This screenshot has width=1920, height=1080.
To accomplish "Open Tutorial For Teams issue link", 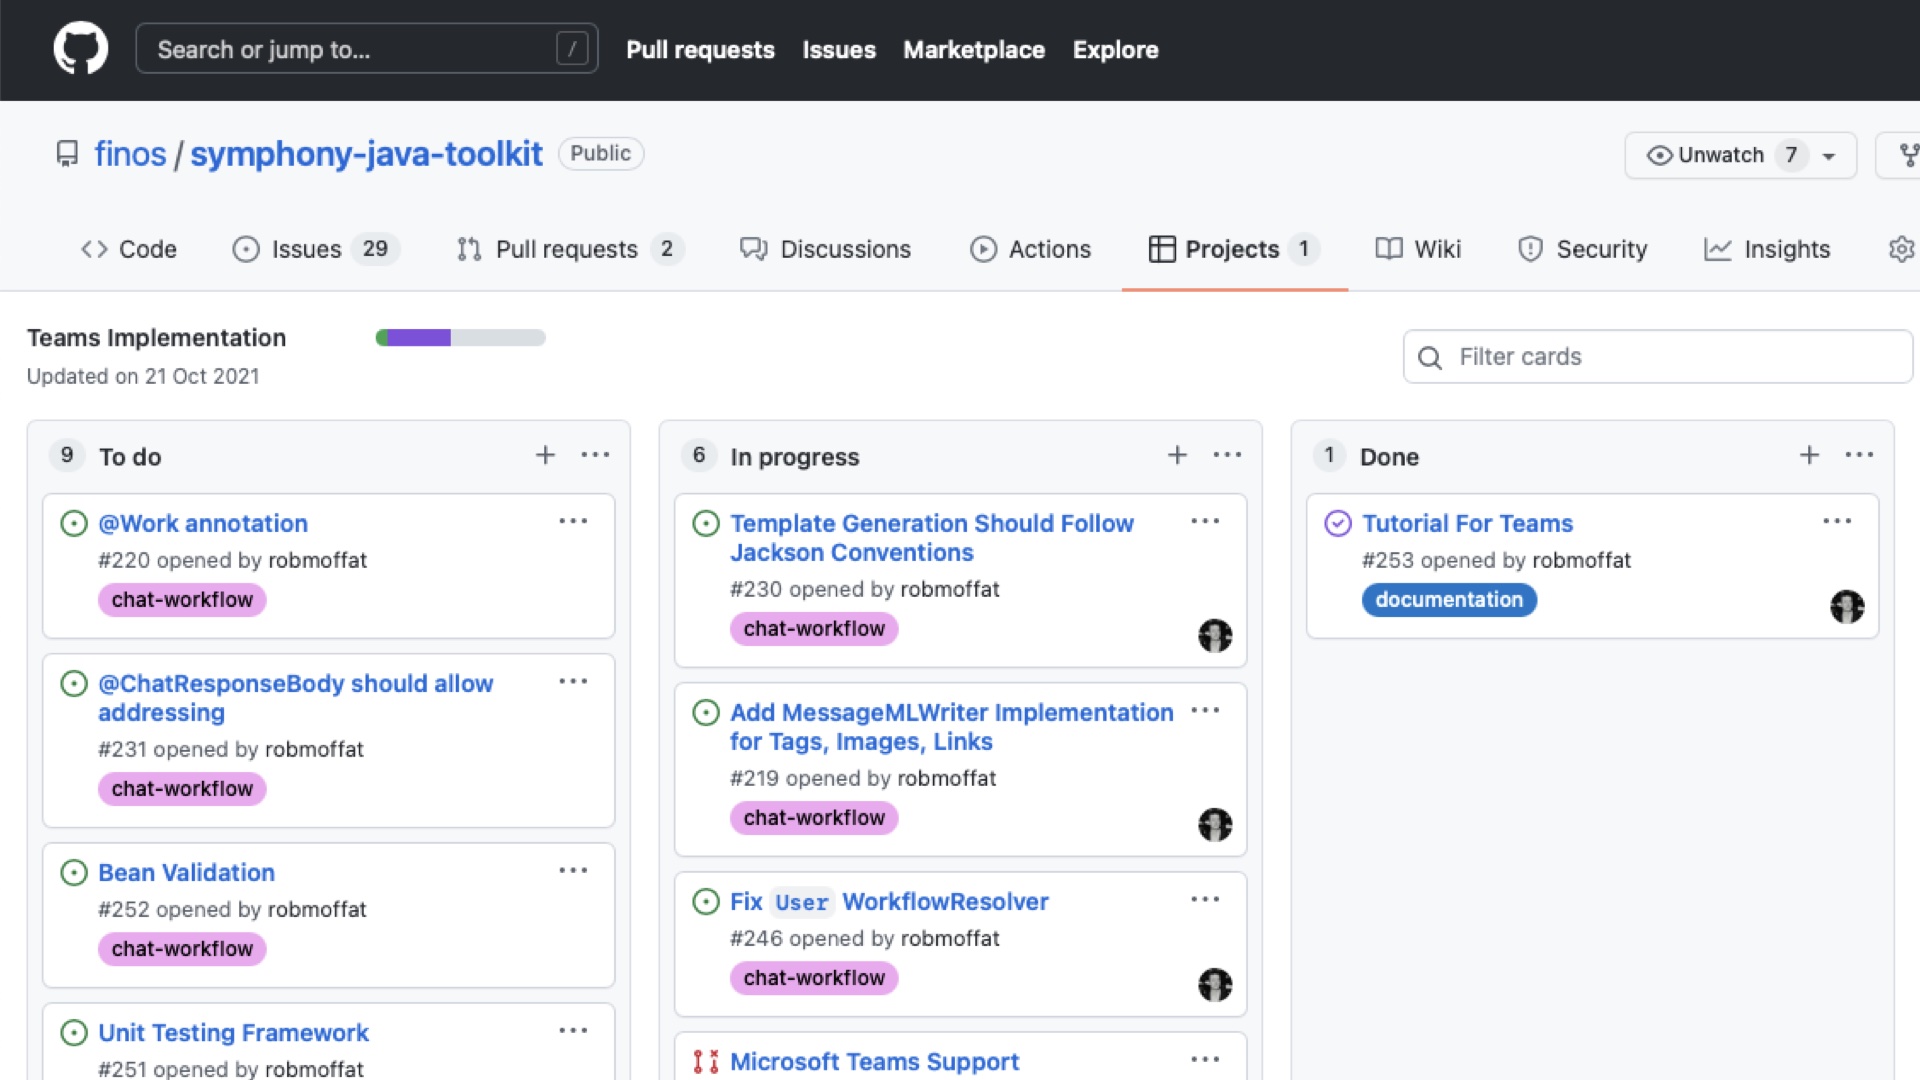I will pyautogui.click(x=1467, y=523).
